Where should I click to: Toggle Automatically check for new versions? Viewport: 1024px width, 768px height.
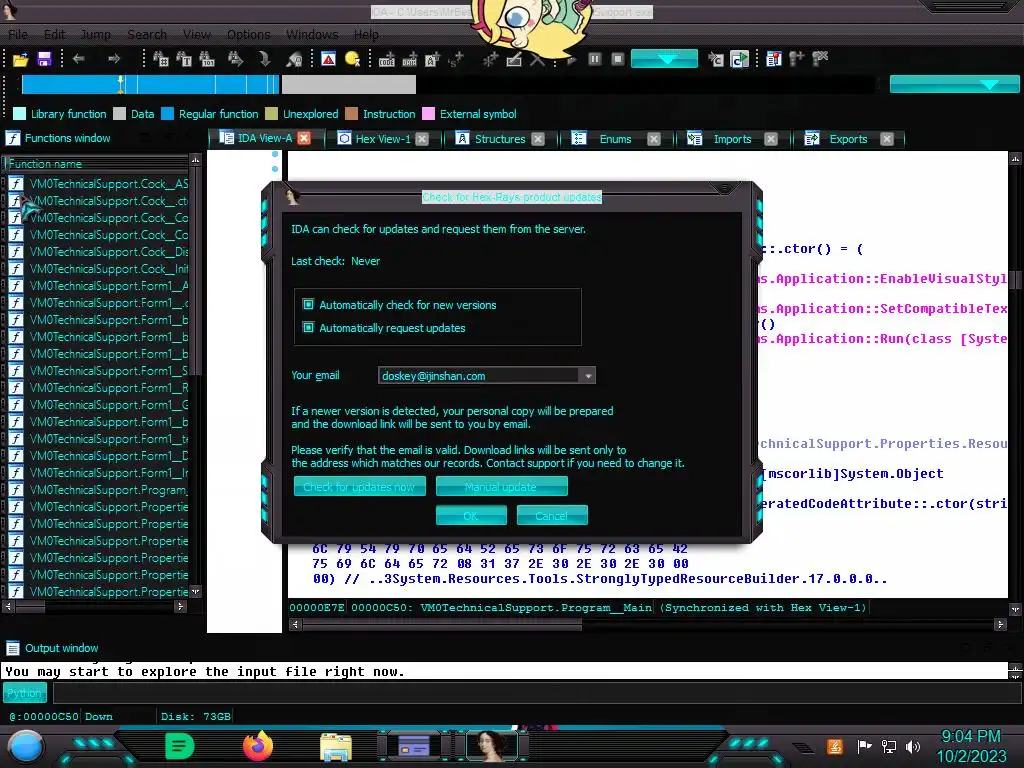(308, 304)
